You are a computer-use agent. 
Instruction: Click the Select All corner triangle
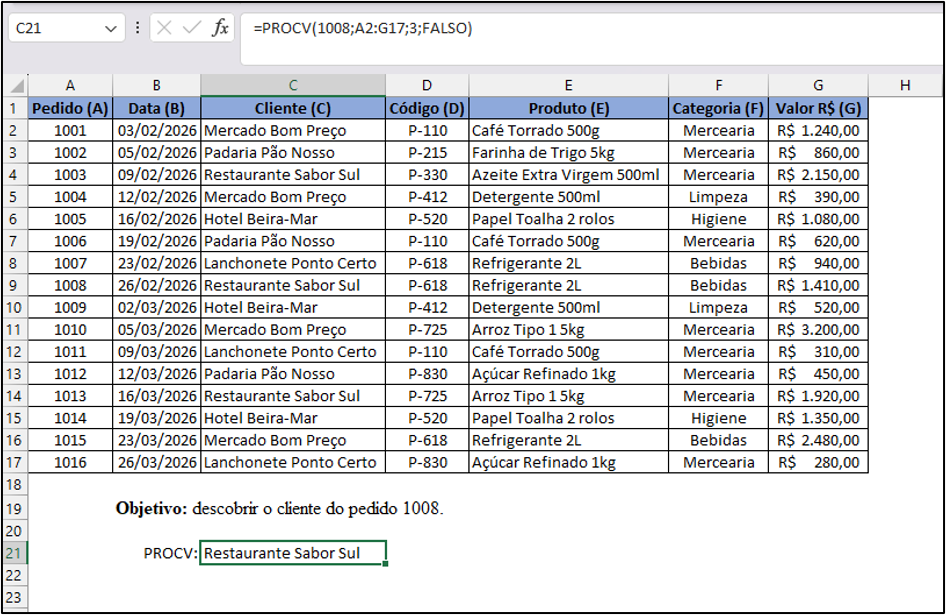pyautogui.click(x=16, y=85)
